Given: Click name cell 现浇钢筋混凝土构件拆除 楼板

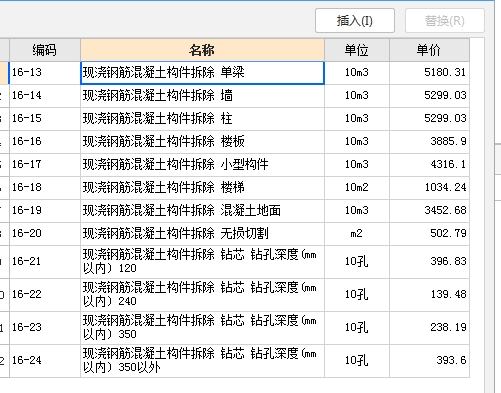Looking at the screenshot, I should pos(202,142).
